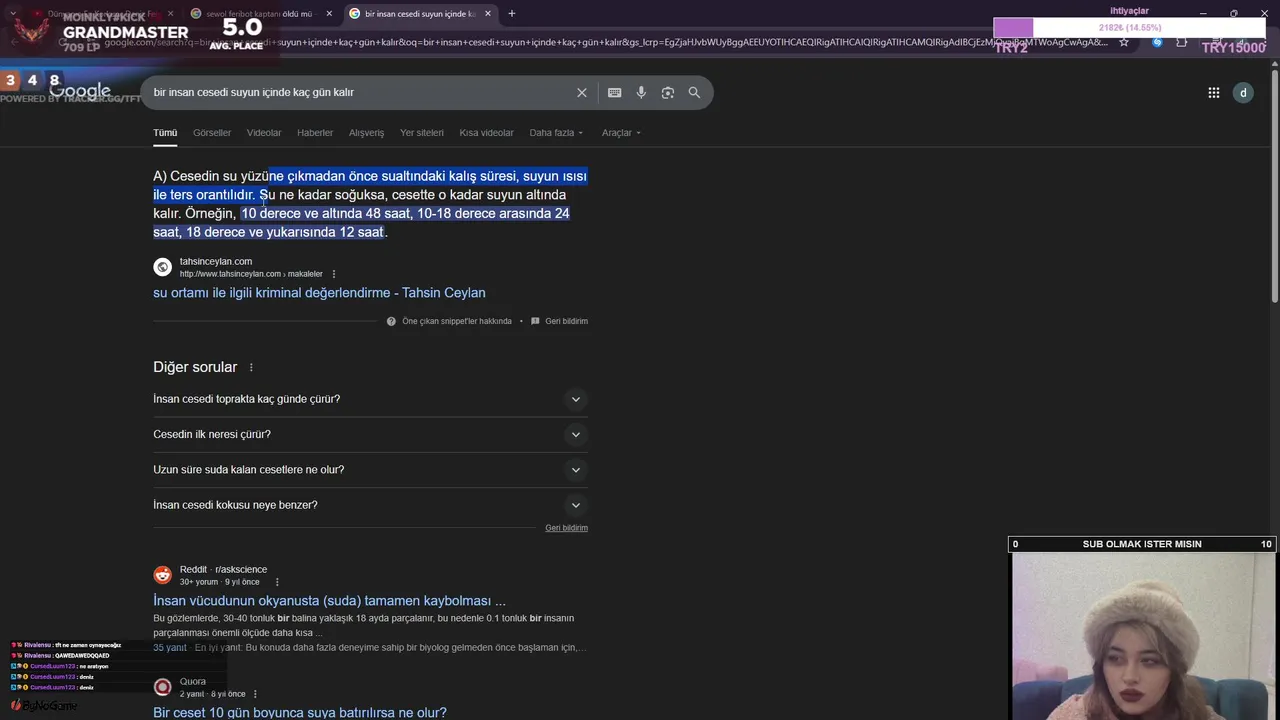Open Reddit result 'İnsan vücudunun okyanusta'
The image size is (1280, 720).
click(329, 601)
